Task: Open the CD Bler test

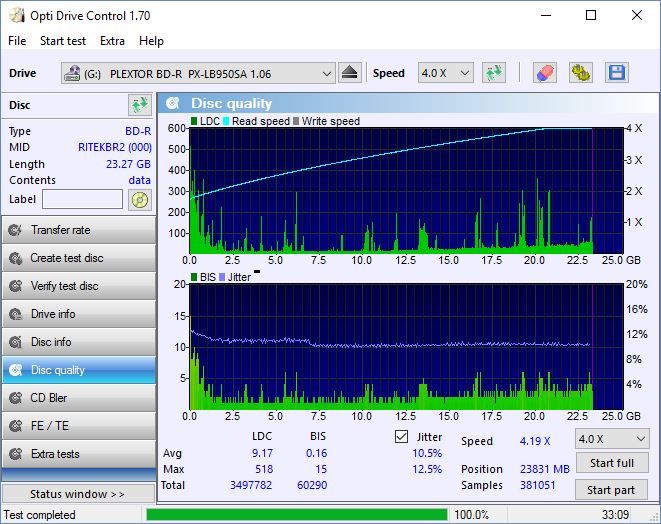Action: pos(79,398)
